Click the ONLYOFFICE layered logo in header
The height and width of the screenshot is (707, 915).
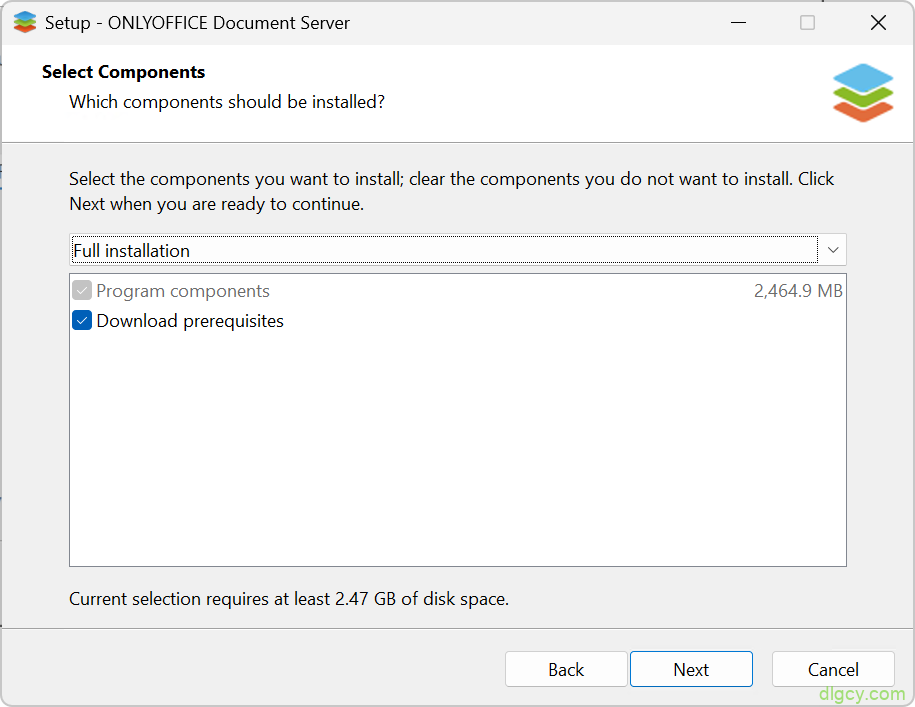[x=862, y=93]
